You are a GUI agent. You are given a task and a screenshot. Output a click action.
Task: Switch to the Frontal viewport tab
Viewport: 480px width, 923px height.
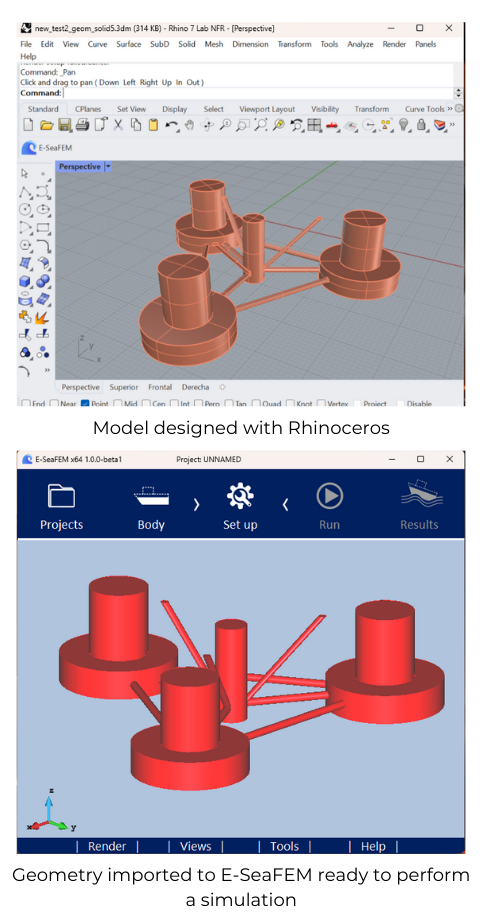coord(160,387)
